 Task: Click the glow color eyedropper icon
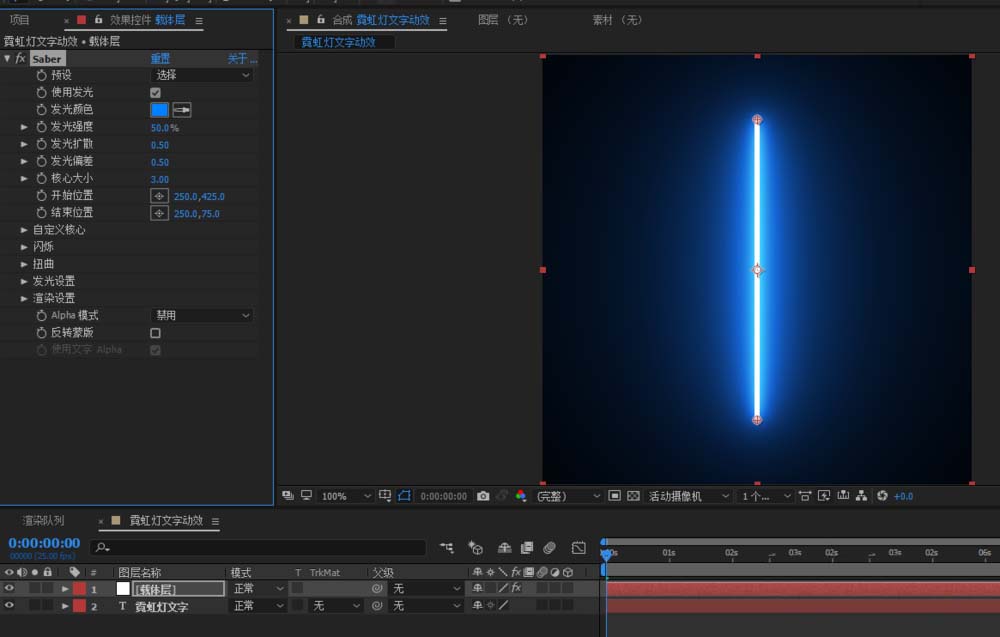(x=182, y=110)
